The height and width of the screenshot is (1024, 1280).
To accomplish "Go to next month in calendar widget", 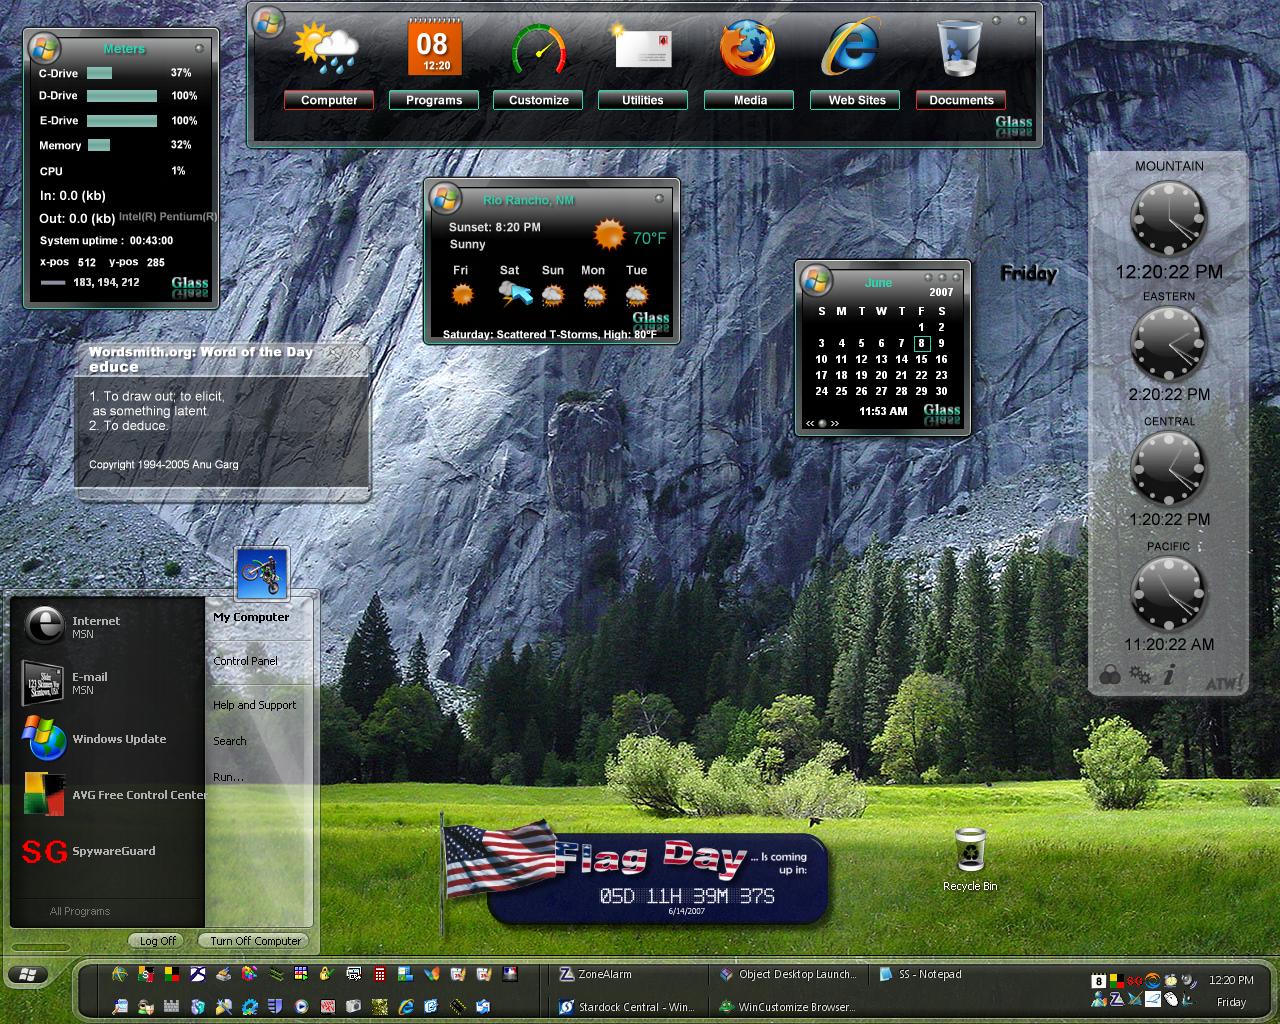I will tap(835, 423).
